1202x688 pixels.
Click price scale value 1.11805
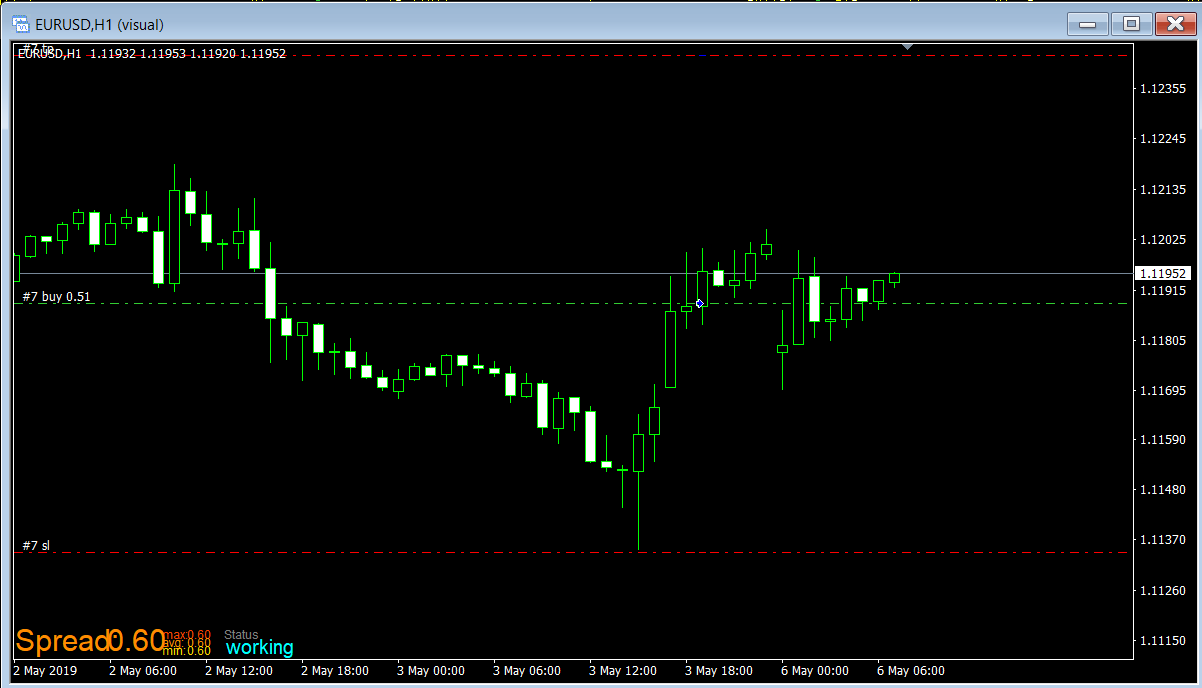tap(1163, 341)
